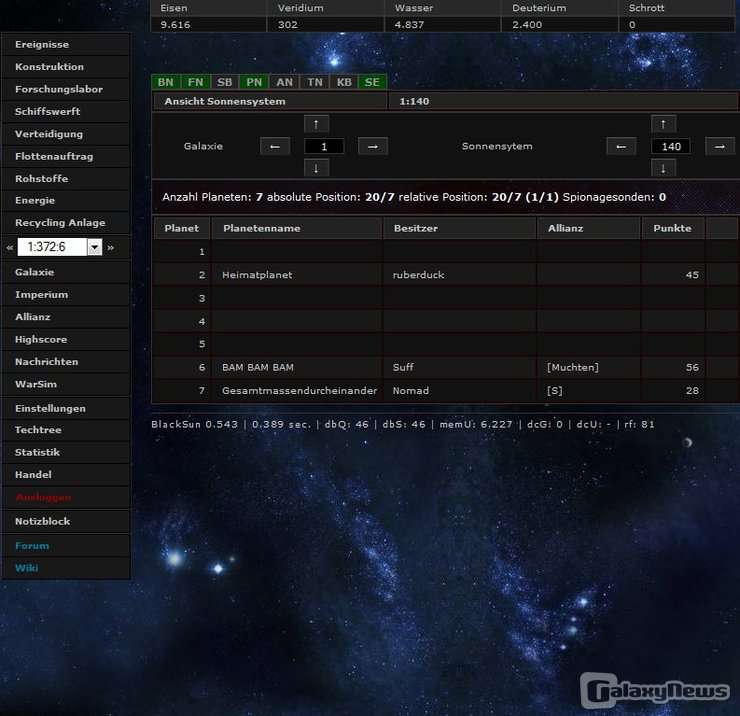740x716 pixels.
Task: Go to next planet with » arrow
Action: point(110,247)
